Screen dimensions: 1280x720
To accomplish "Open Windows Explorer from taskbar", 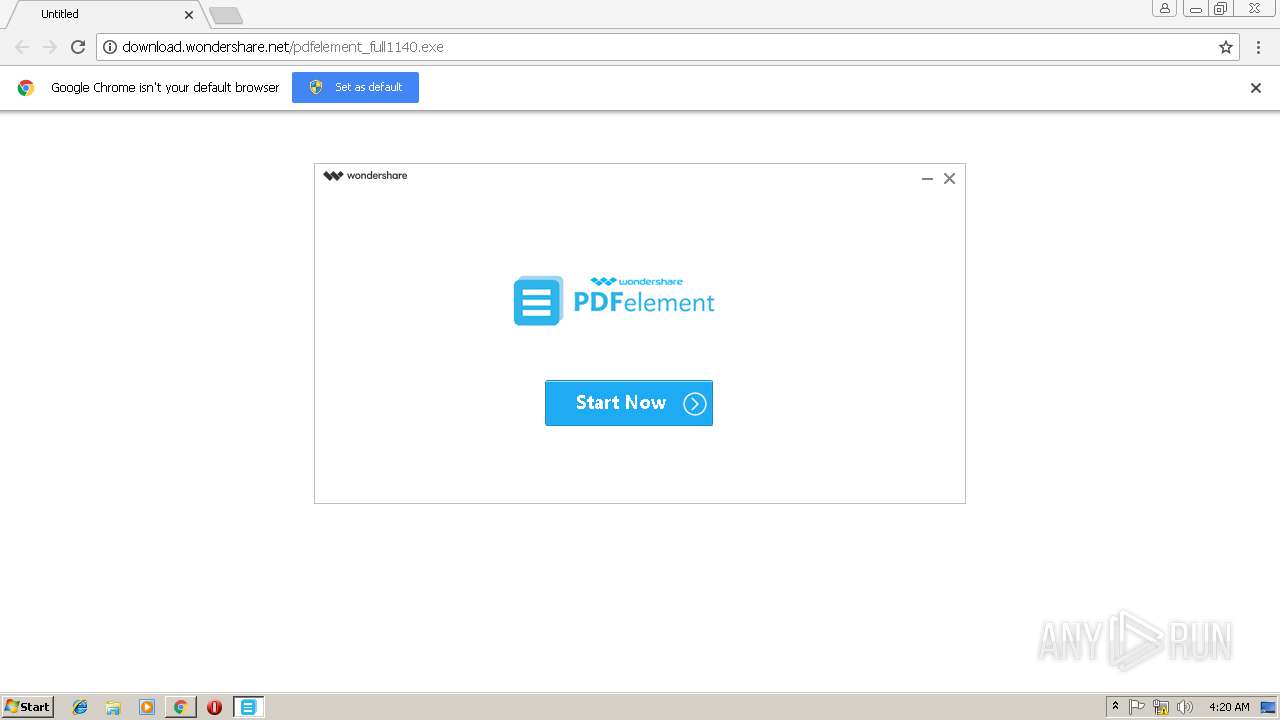I will pyautogui.click(x=113, y=707).
